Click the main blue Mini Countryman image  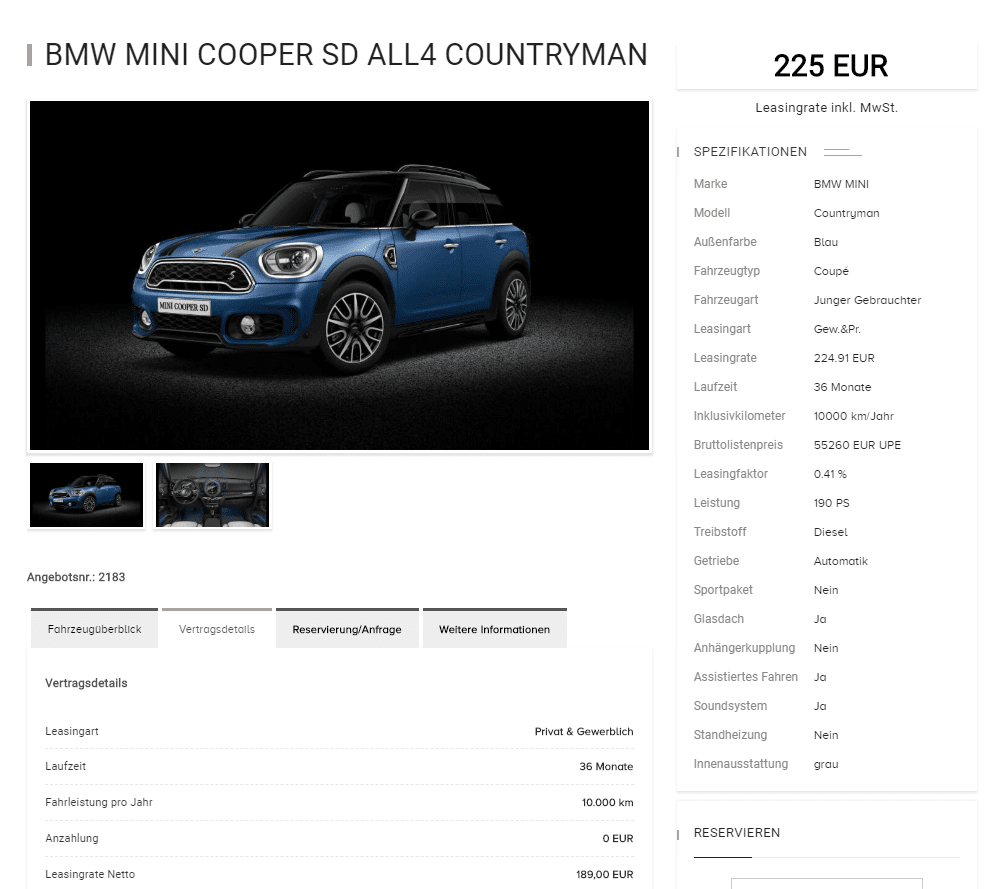tap(339, 275)
